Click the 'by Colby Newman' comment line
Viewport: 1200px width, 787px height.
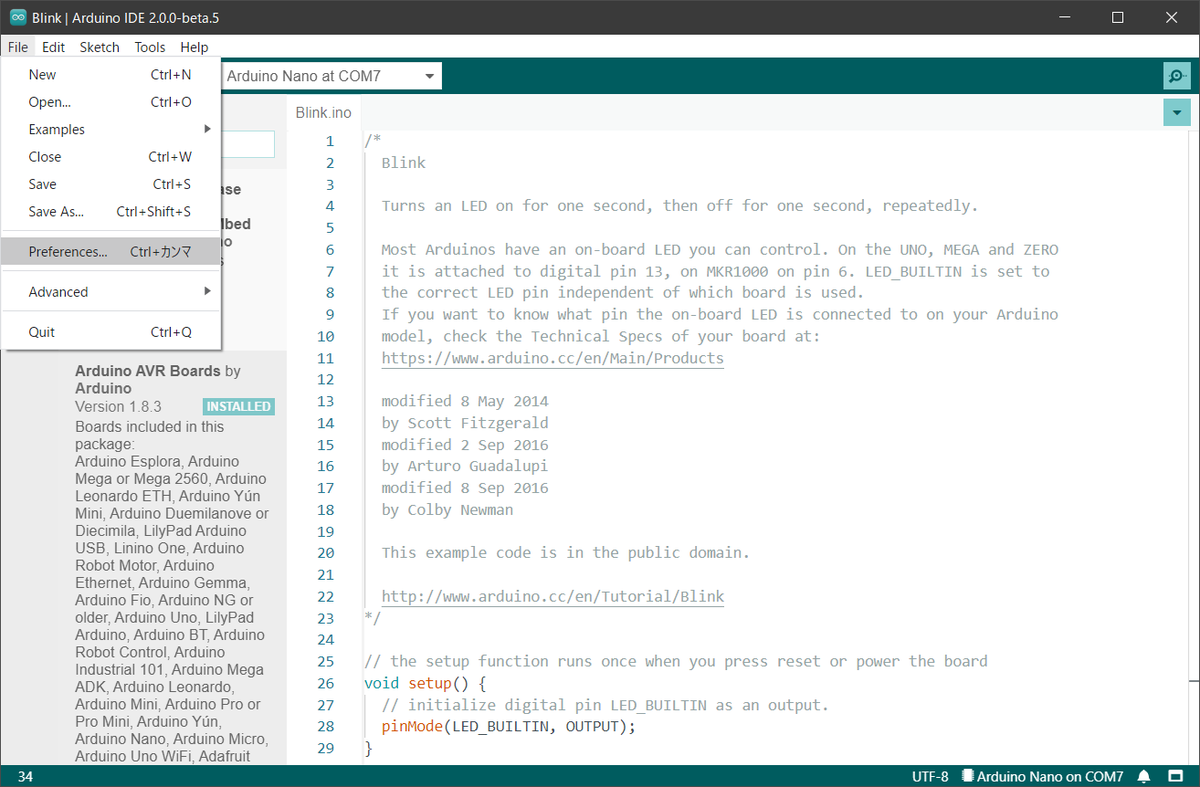pyautogui.click(x=447, y=509)
